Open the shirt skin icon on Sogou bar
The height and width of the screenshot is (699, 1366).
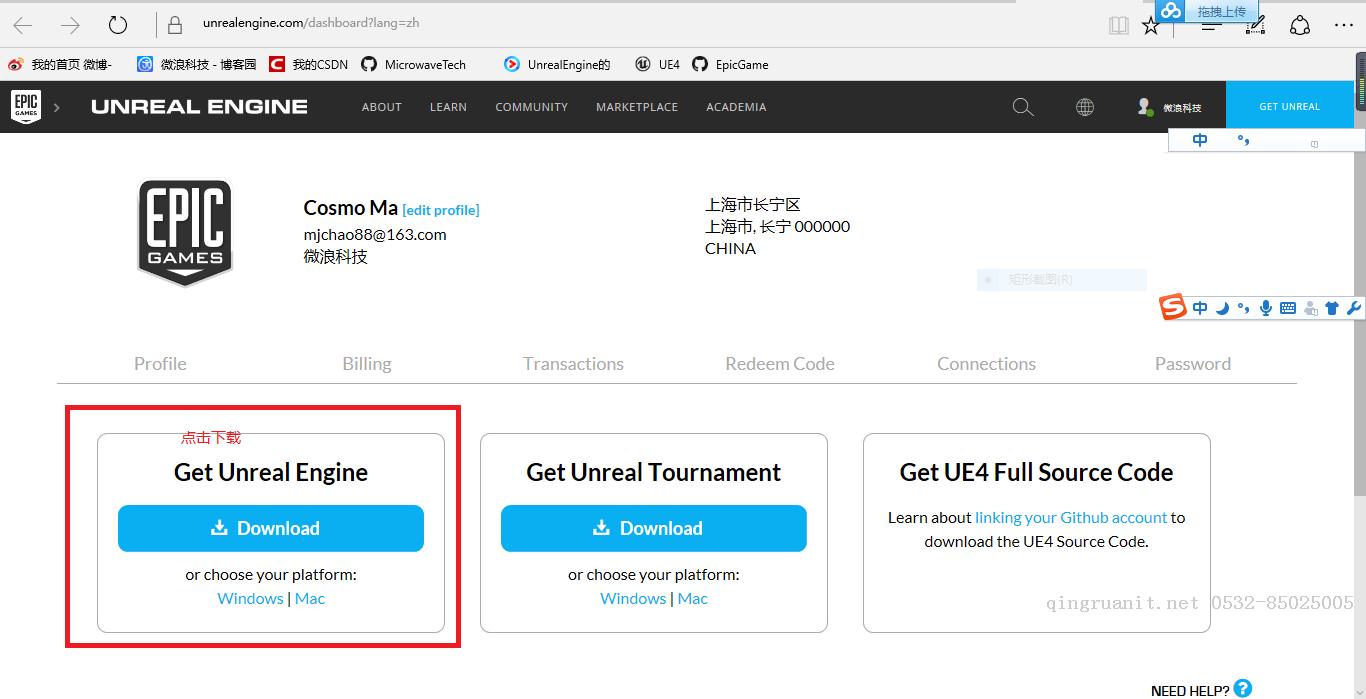[1332, 308]
